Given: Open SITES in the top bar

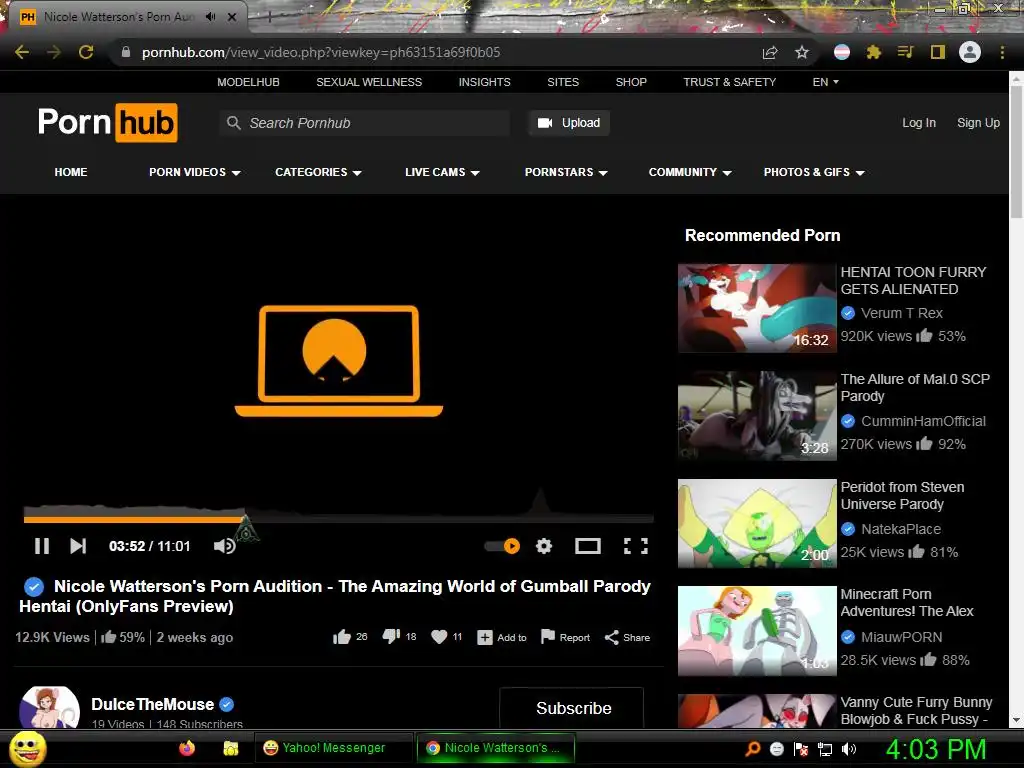Looking at the screenshot, I should pos(563,82).
